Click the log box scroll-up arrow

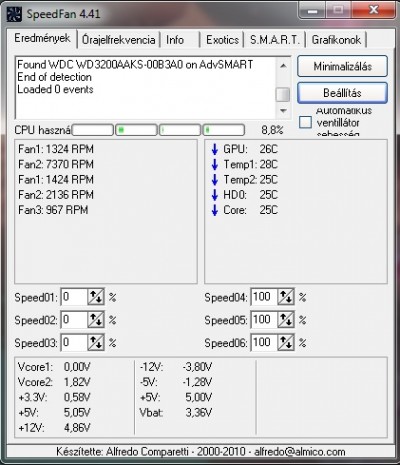pos(283,66)
